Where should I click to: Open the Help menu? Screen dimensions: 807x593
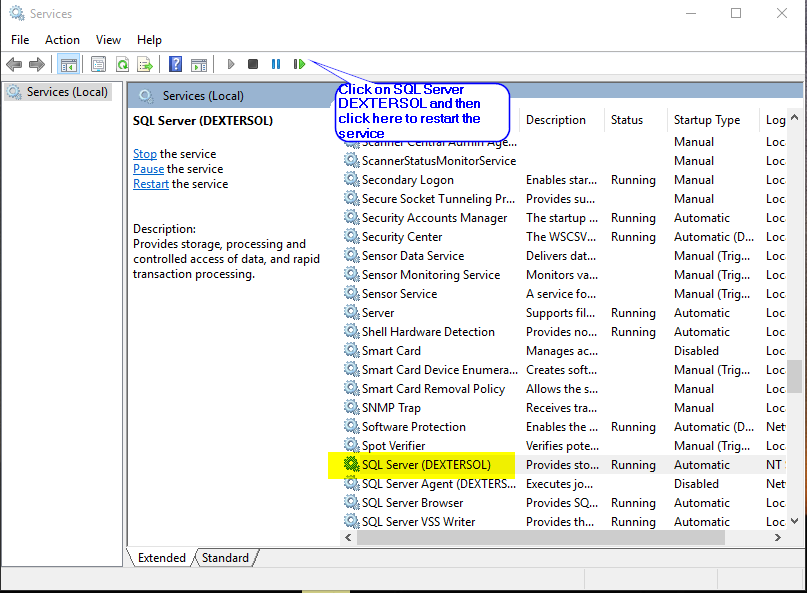(x=149, y=40)
